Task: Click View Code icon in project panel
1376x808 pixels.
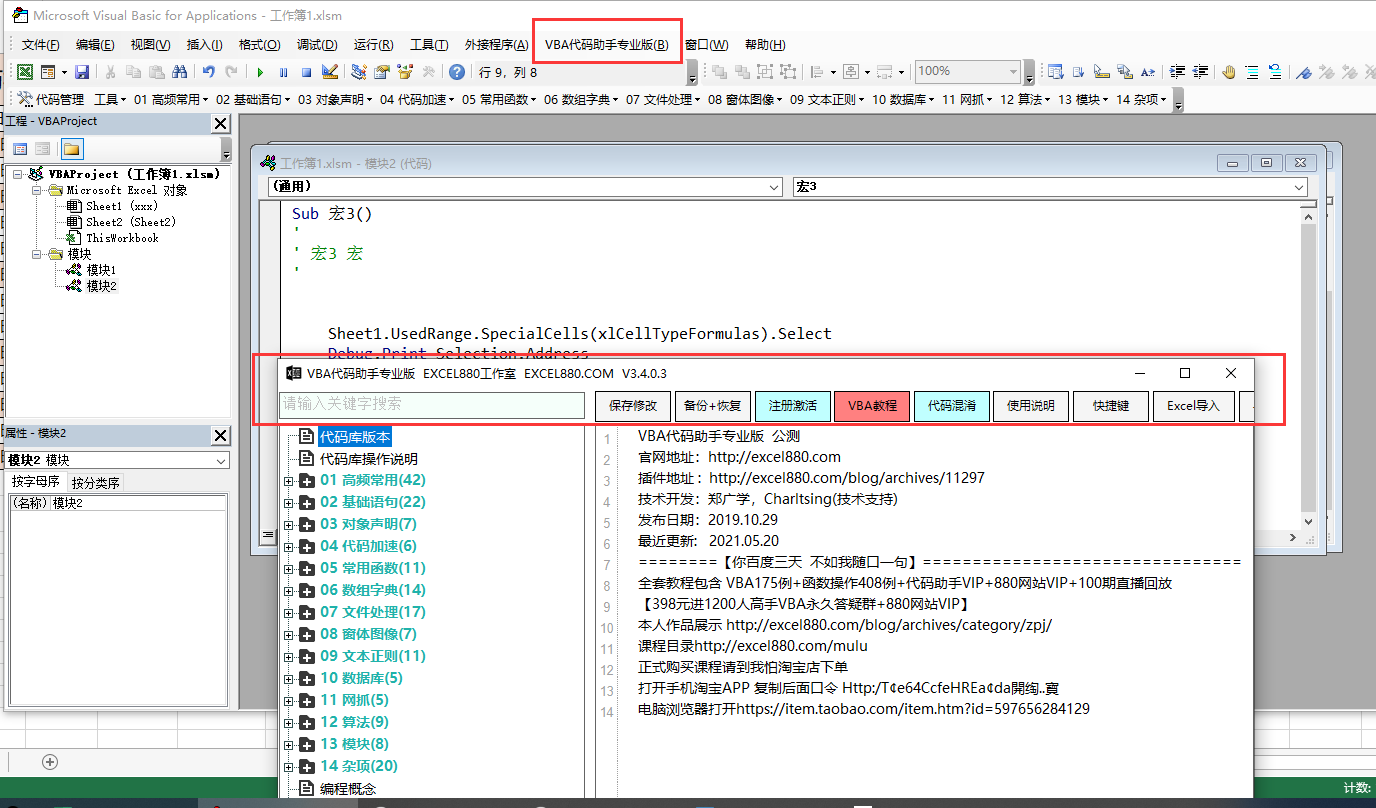Action: point(19,149)
